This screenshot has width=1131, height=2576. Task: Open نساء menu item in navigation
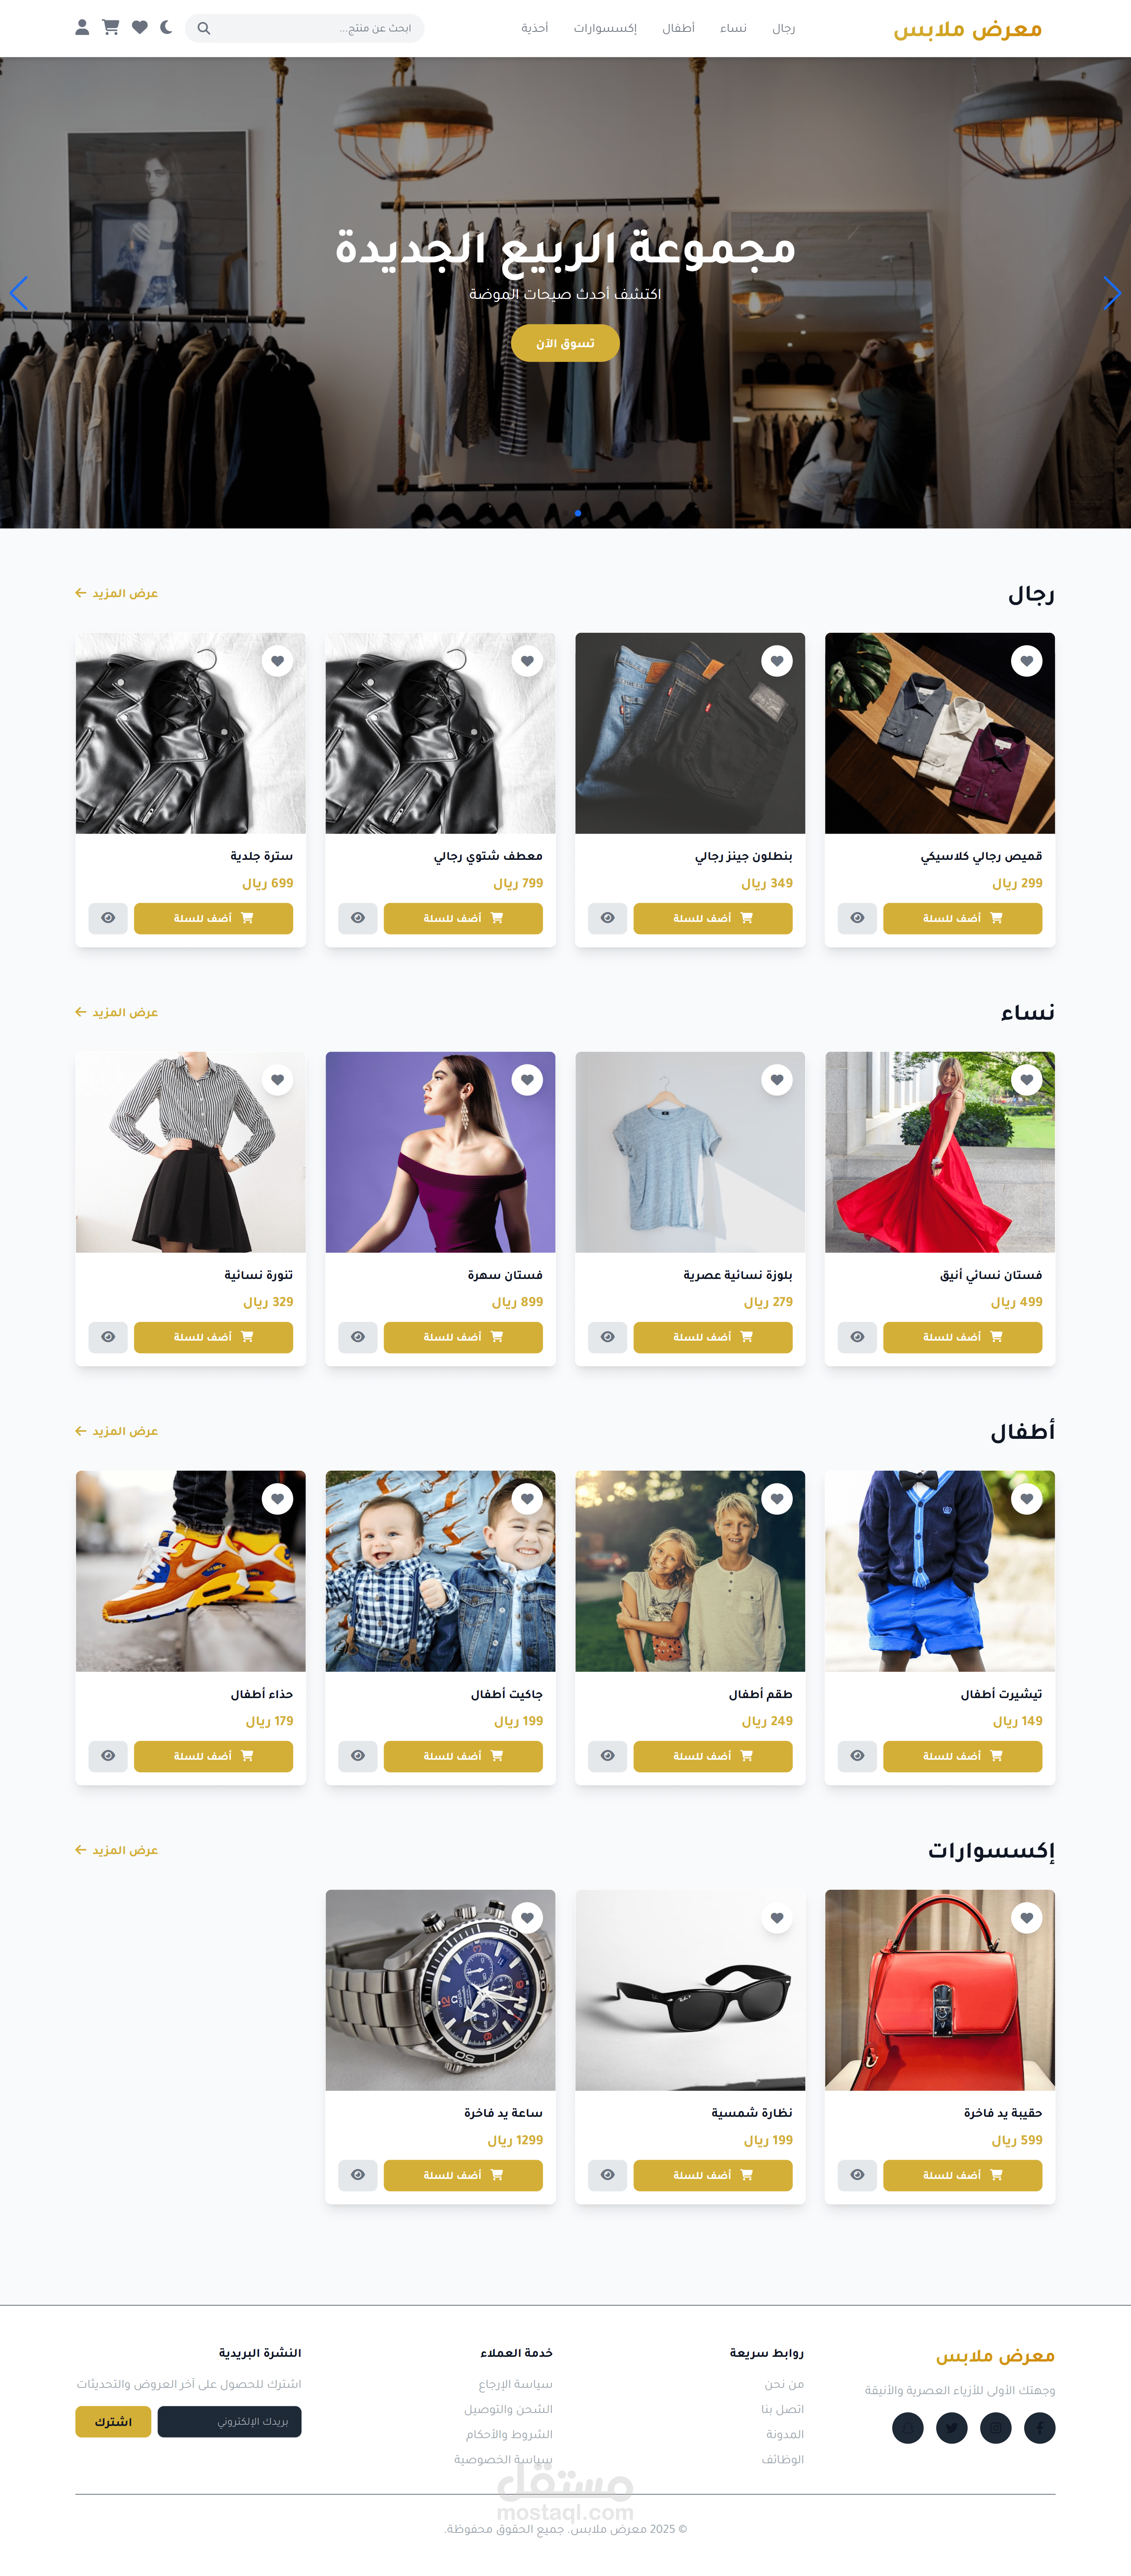[733, 28]
